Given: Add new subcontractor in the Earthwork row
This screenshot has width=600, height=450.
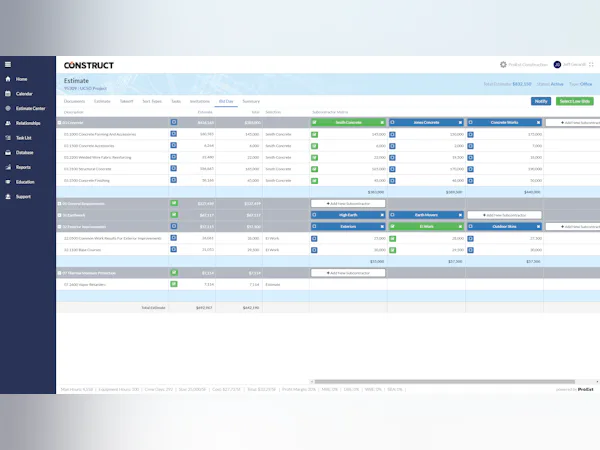Looking at the screenshot, I should coord(504,215).
